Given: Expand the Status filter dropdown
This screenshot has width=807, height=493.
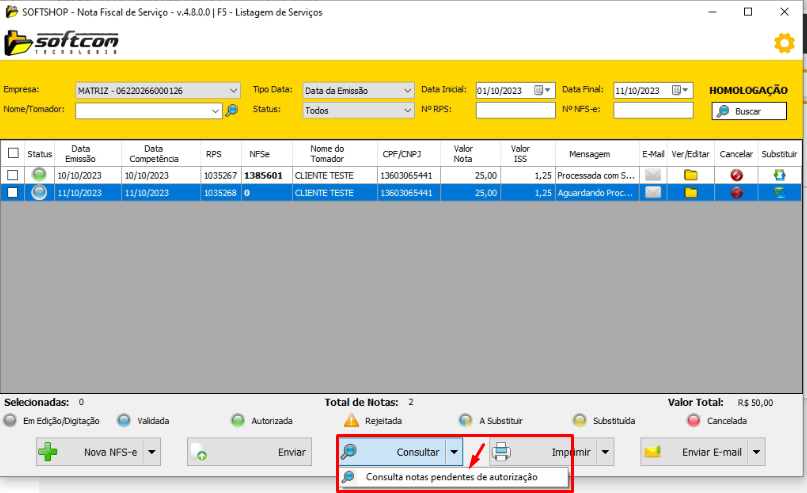Looking at the screenshot, I should point(407,110).
